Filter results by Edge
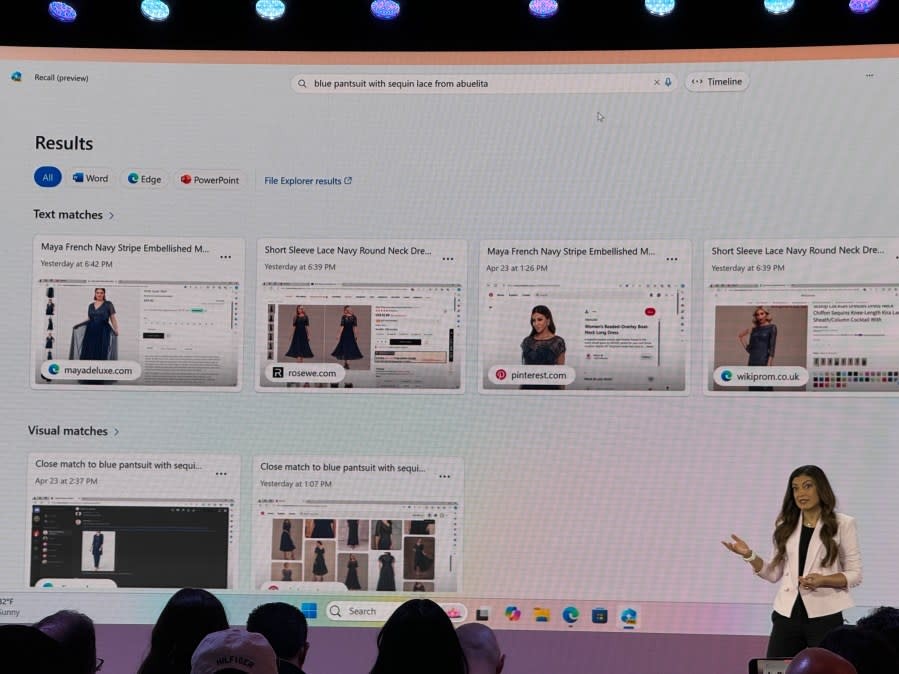 [x=144, y=180]
